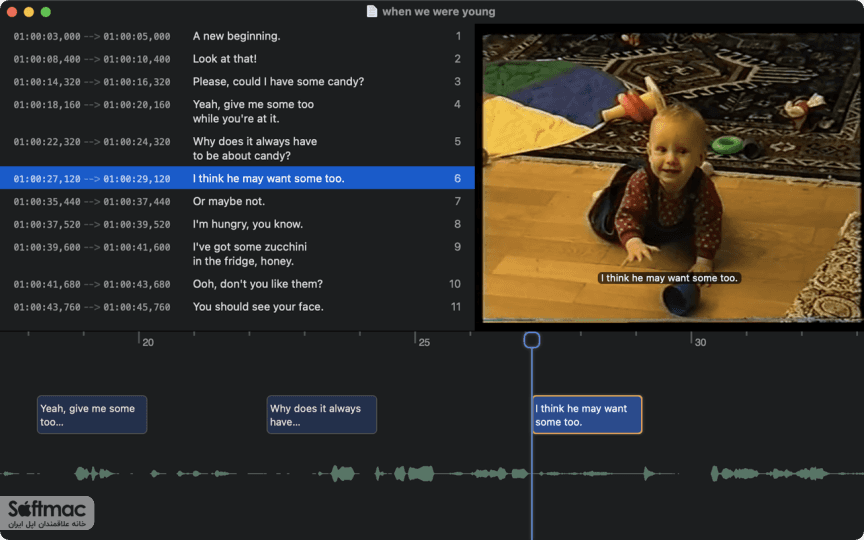This screenshot has width=864, height=540.
Task: Select the playhead handle on the timeline
Action: [x=532, y=340]
